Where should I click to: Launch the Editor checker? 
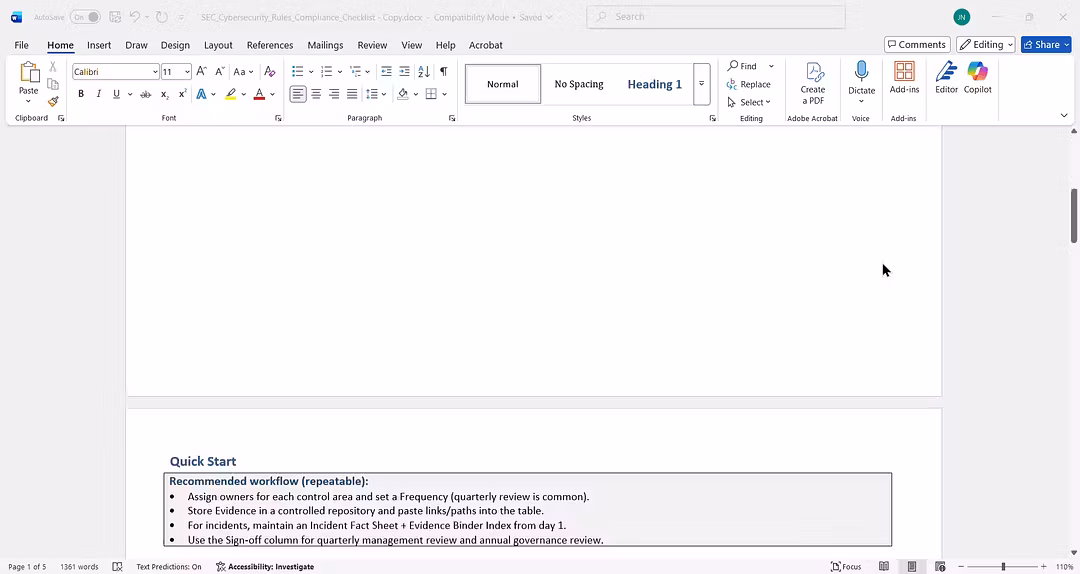pyautogui.click(x=946, y=77)
